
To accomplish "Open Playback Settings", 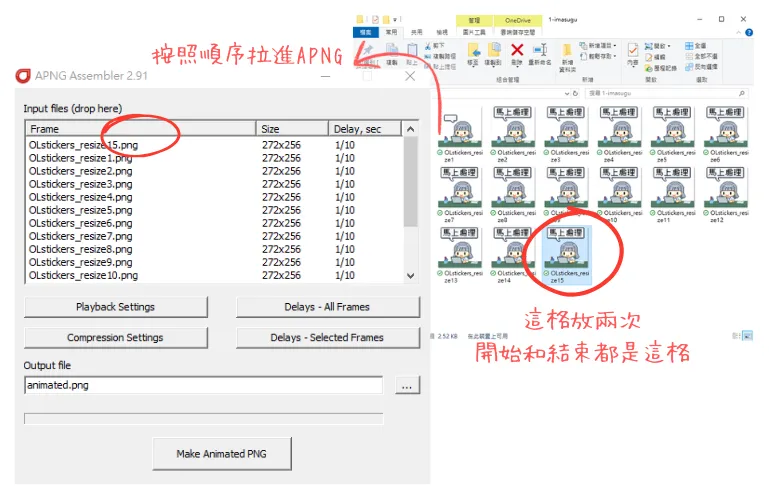I will (x=115, y=307).
